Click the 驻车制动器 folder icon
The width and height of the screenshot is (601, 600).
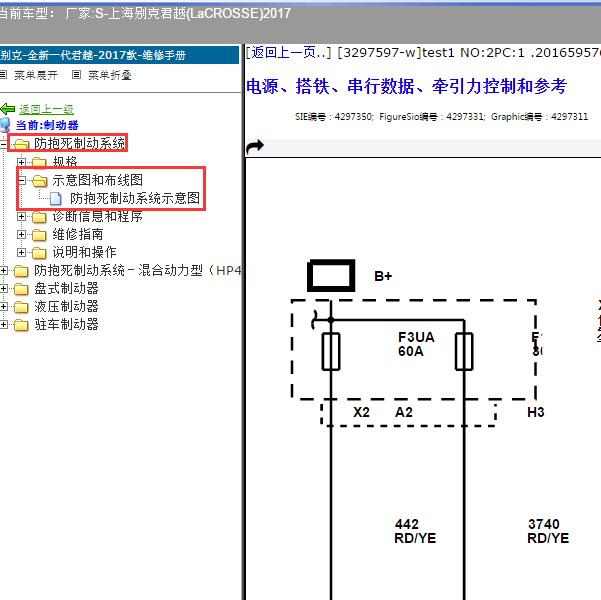(21, 325)
